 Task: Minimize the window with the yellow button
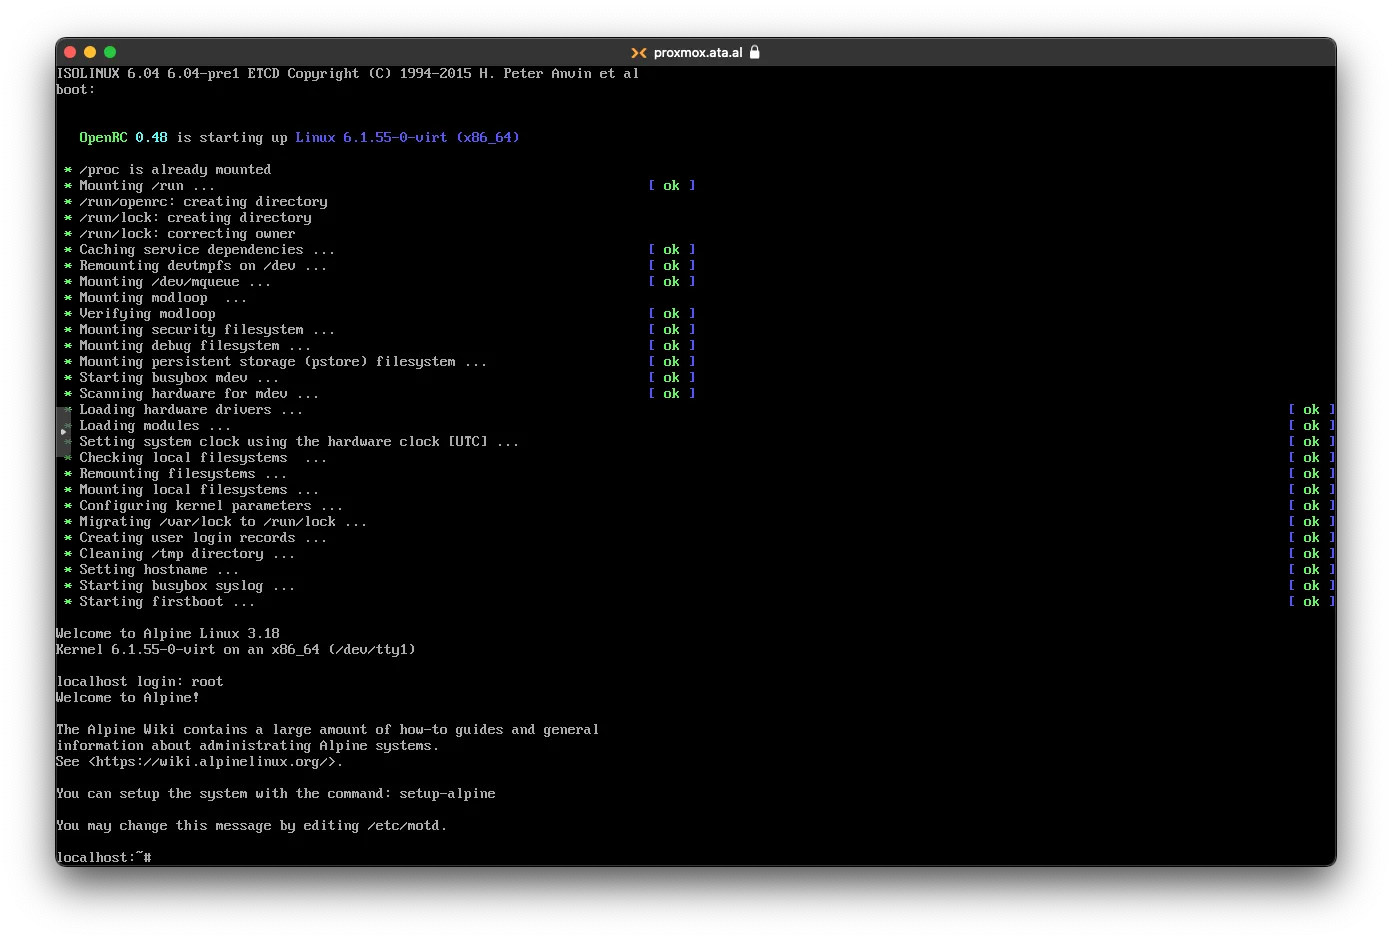(90, 52)
